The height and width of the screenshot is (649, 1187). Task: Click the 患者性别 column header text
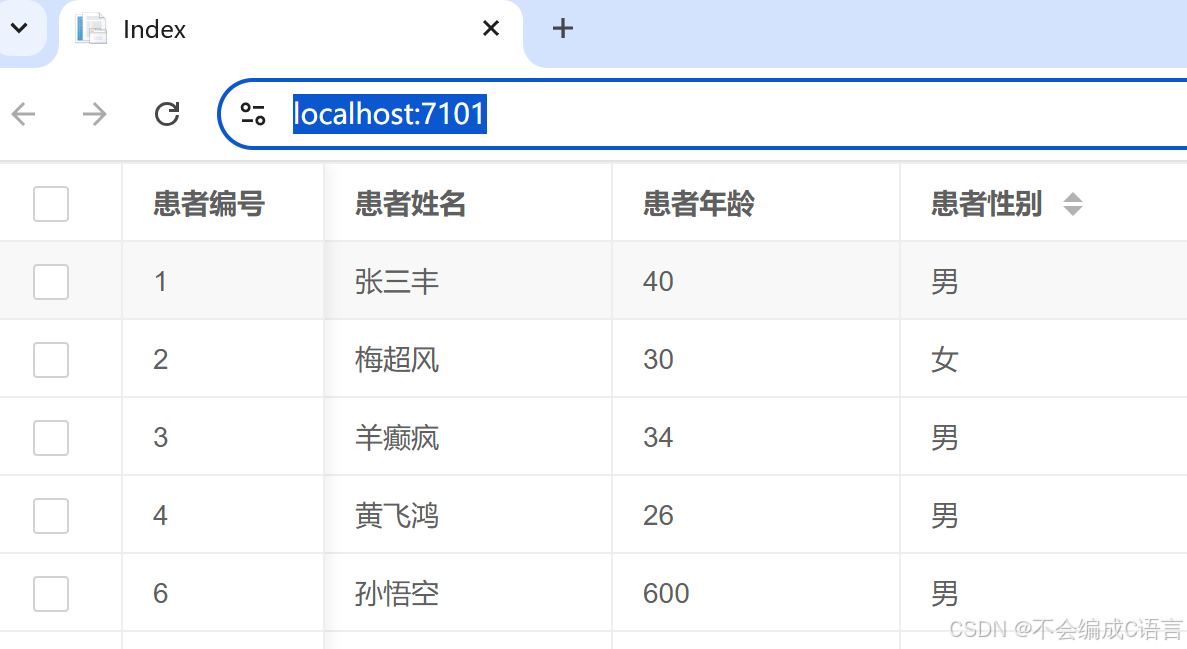click(x=986, y=204)
